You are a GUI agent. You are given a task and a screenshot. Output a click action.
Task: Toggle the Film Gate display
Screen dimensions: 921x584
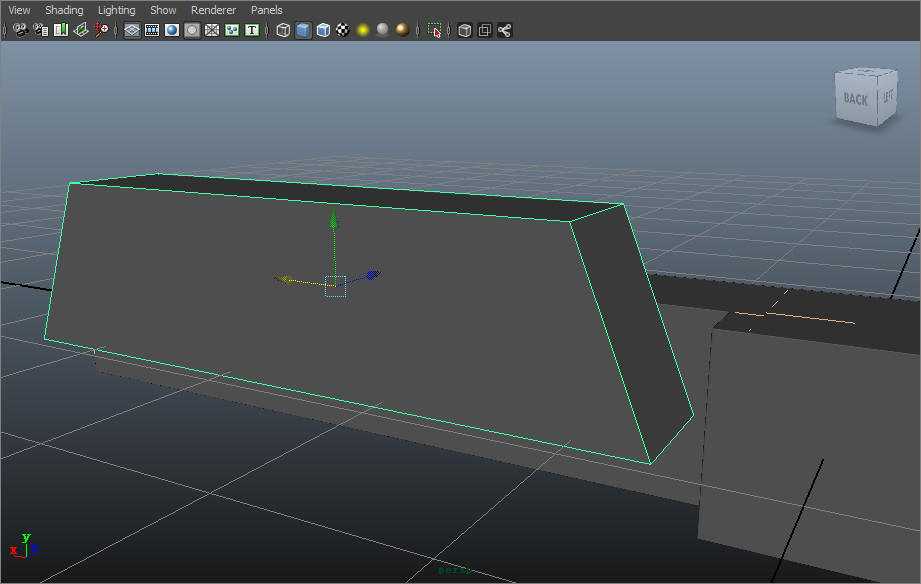coord(152,30)
